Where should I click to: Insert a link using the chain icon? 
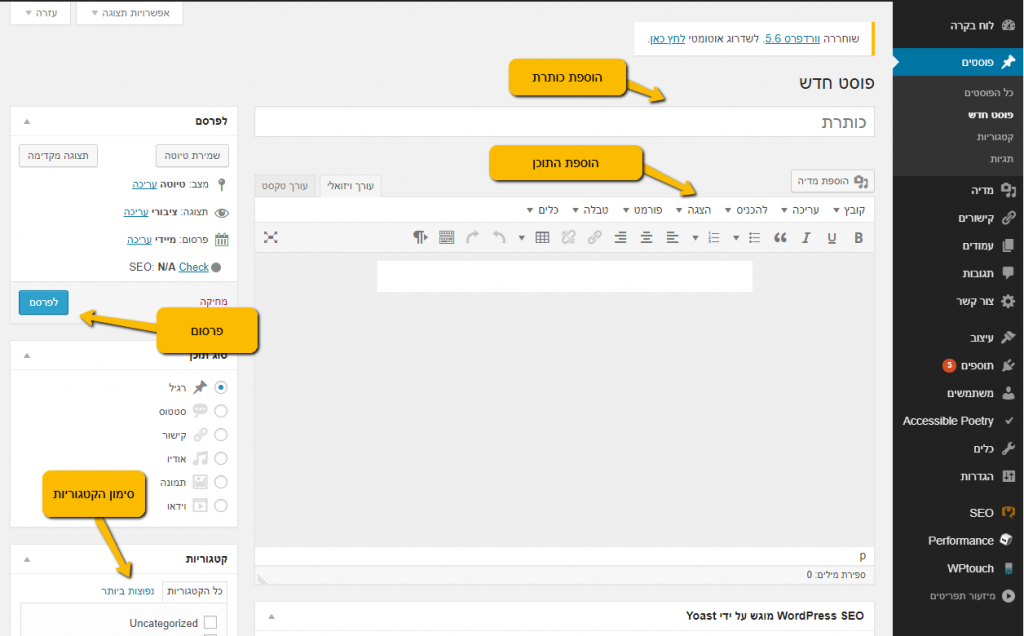[x=594, y=237]
